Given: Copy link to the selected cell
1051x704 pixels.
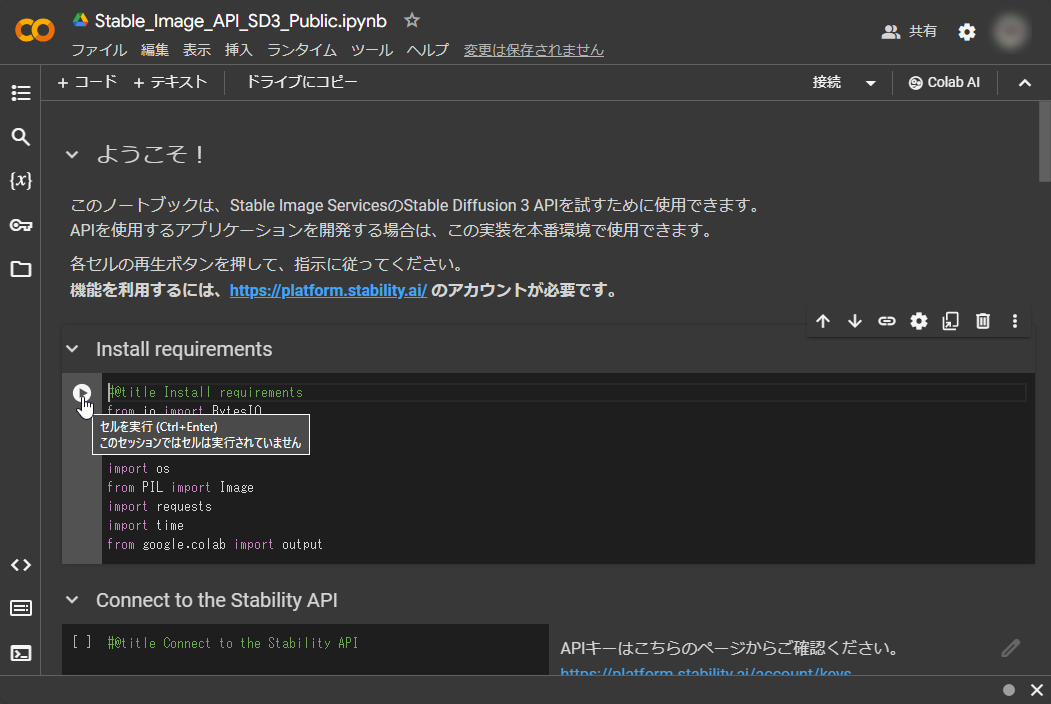Looking at the screenshot, I should (887, 321).
